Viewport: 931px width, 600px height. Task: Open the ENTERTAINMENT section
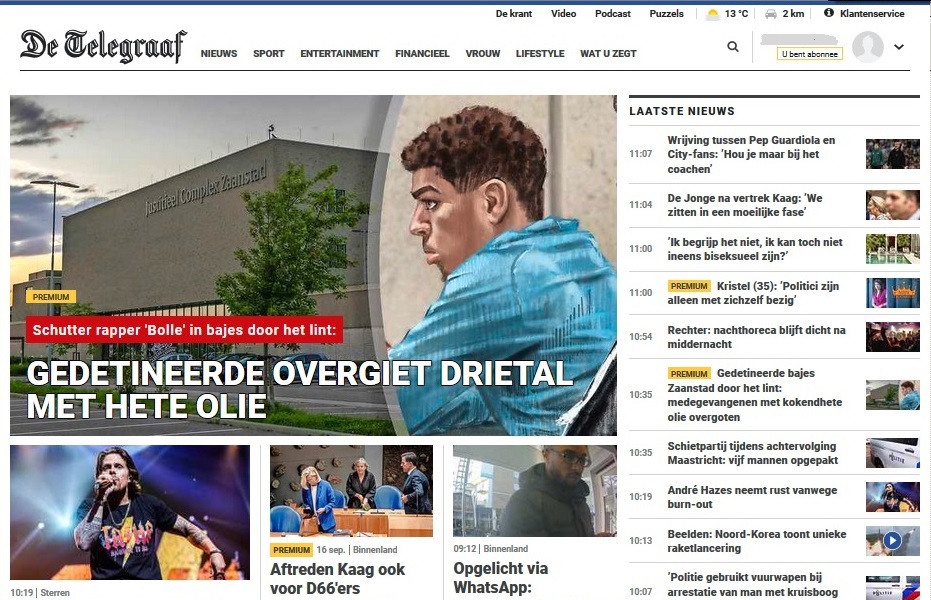coord(340,53)
